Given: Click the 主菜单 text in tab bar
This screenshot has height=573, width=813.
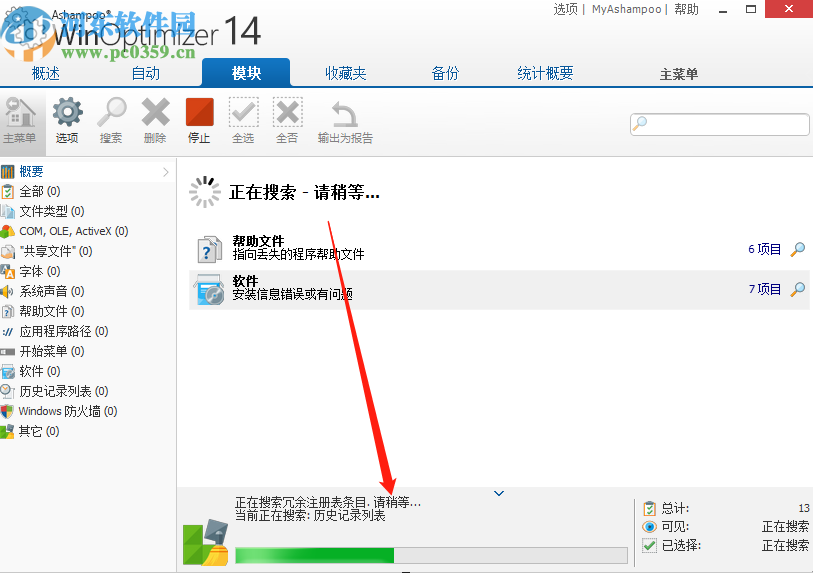Looking at the screenshot, I should pos(679,75).
